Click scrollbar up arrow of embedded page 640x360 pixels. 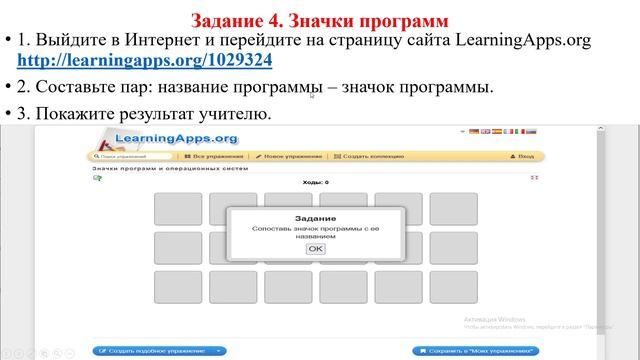600,128
